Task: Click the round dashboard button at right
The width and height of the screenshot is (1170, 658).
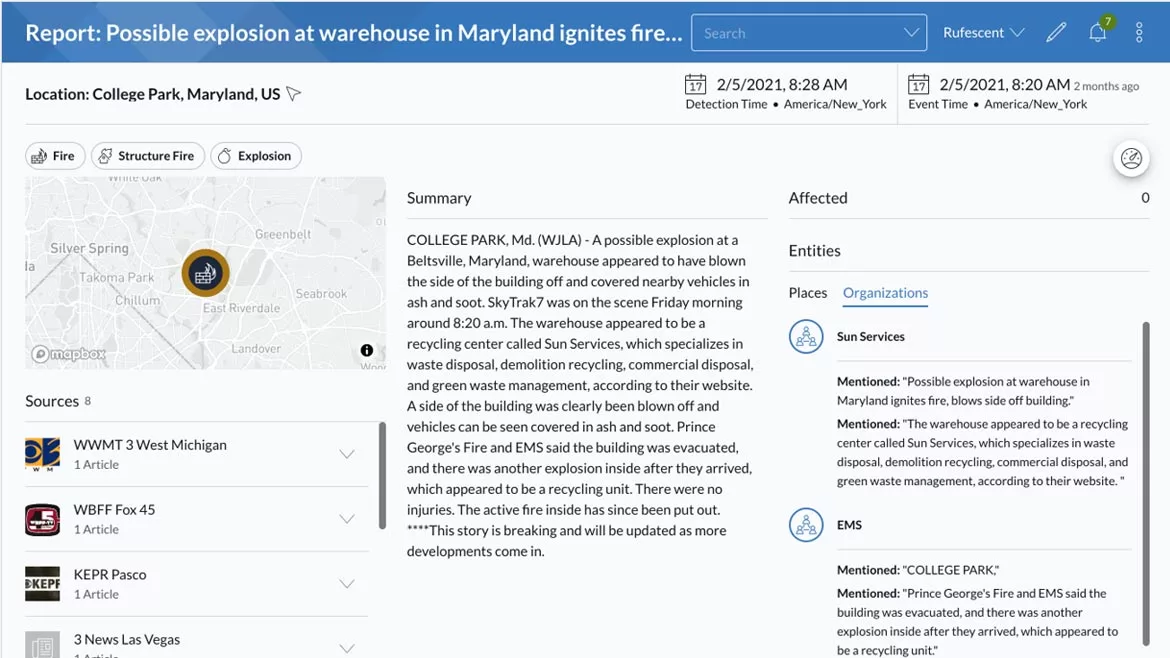Action: tap(1131, 158)
